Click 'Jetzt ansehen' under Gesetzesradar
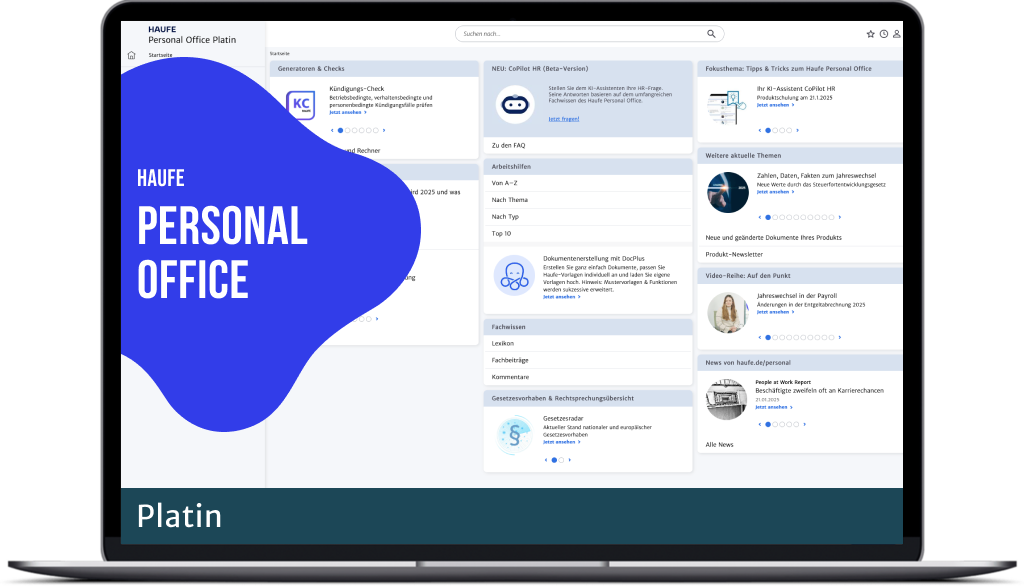Screen dimensions: 1024x586 click(x=562, y=442)
